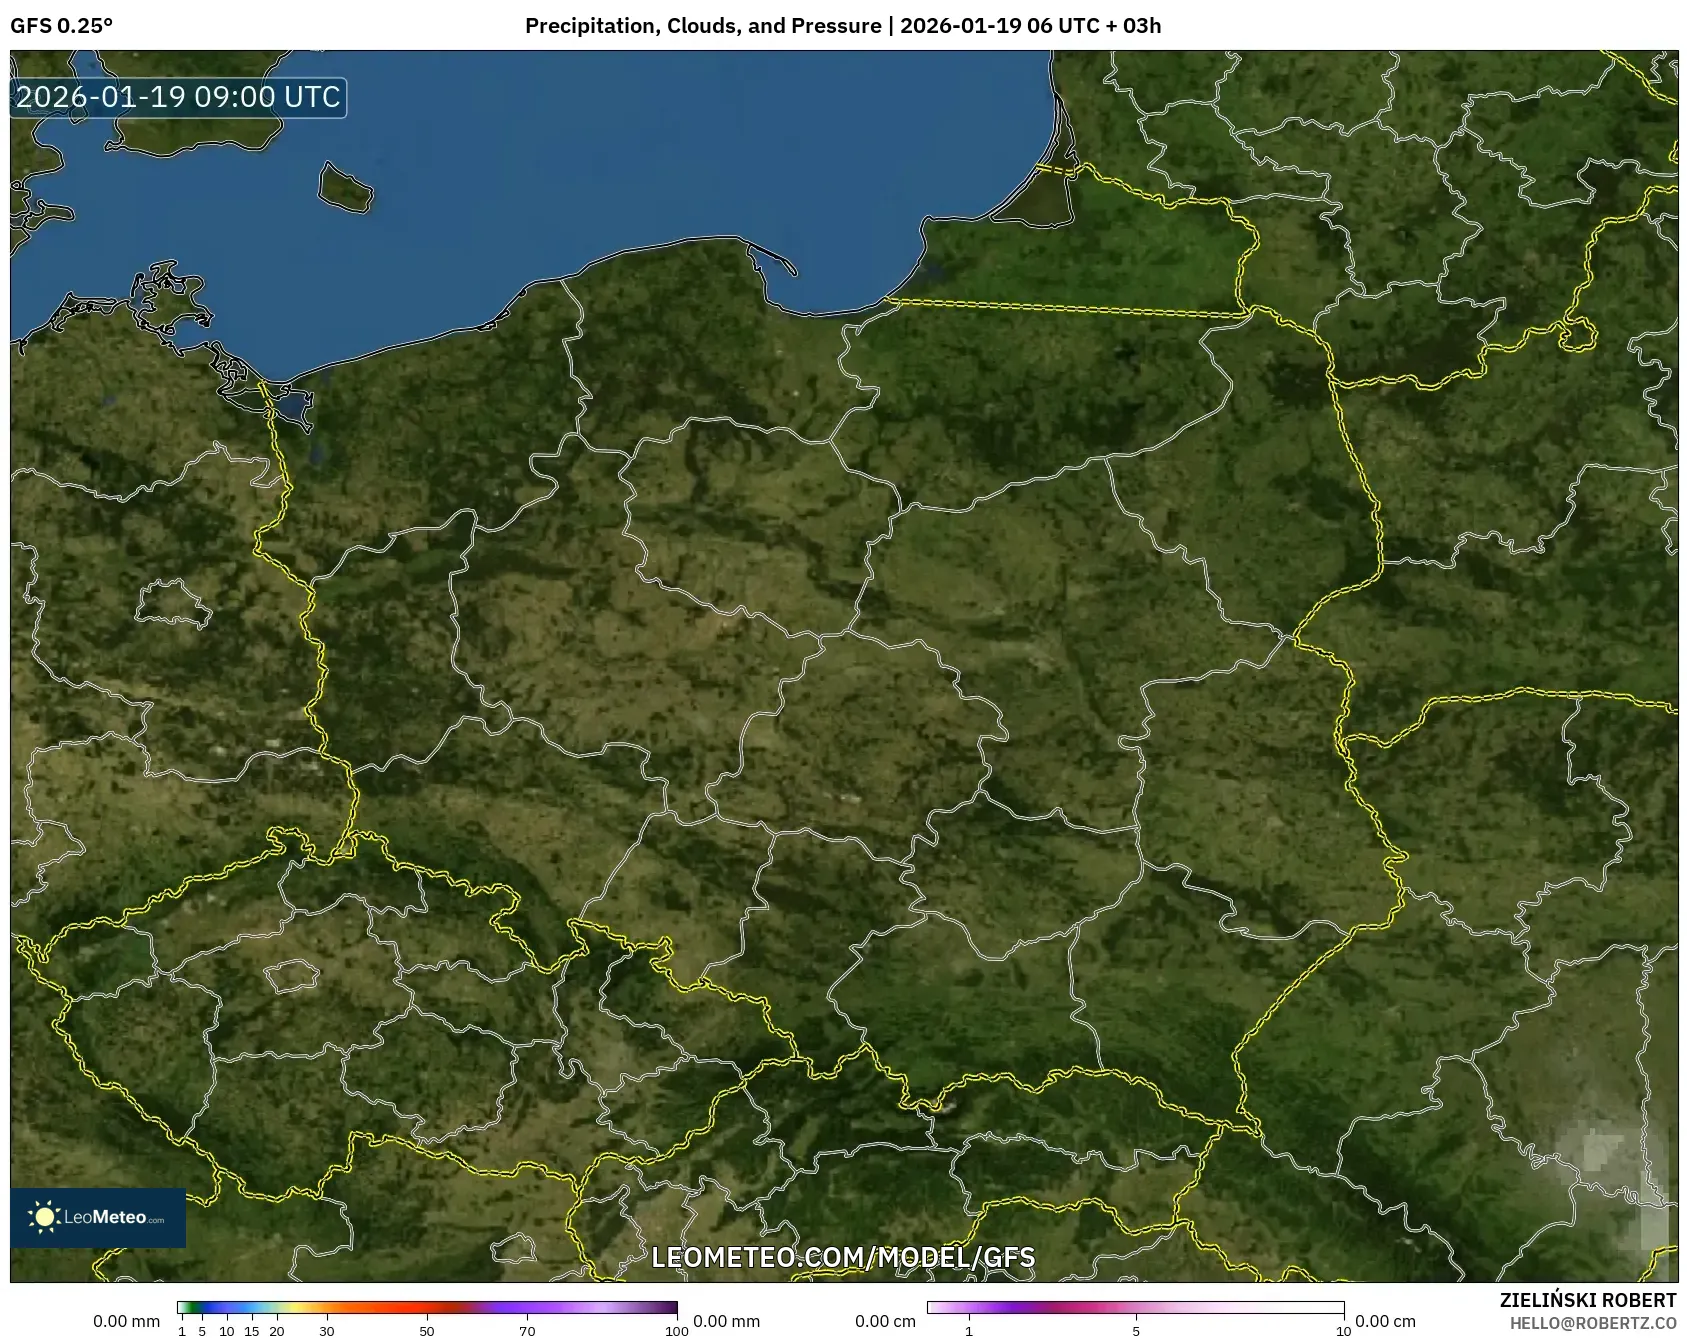
Task: Click the LeoMeteo sun logo
Action: coord(45,1215)
